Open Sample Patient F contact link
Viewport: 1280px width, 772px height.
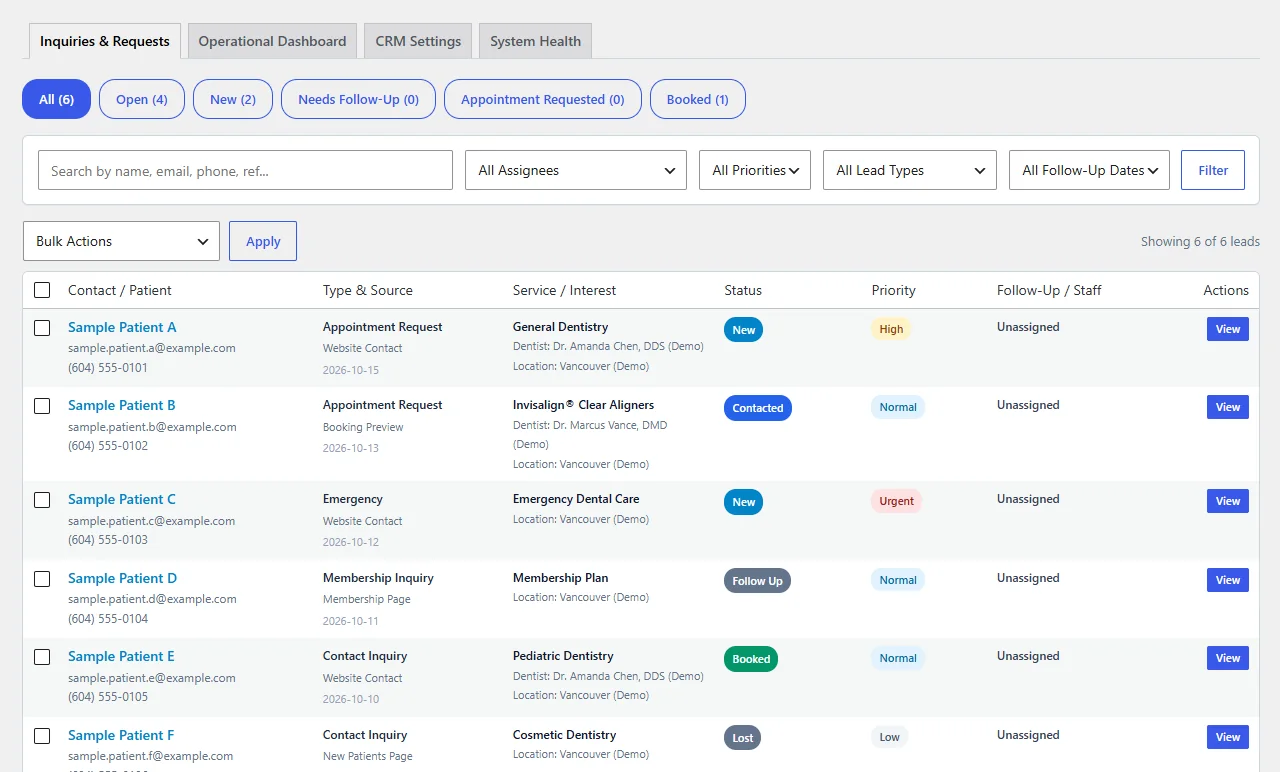tap(121, 735)
